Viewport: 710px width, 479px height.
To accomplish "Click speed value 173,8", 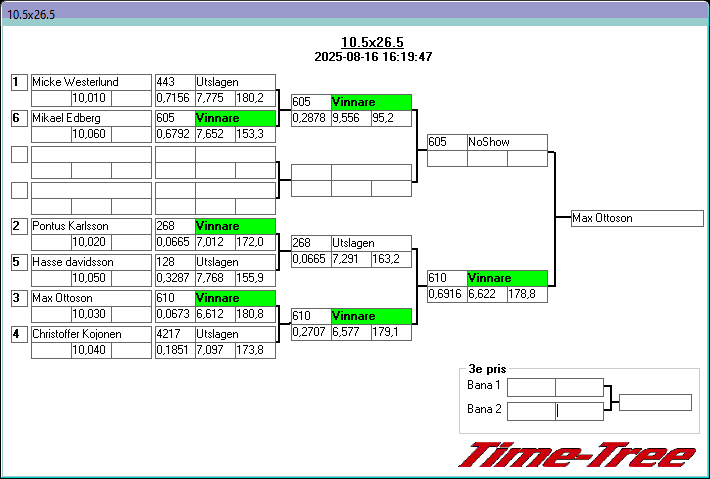I will coord(255,350).
